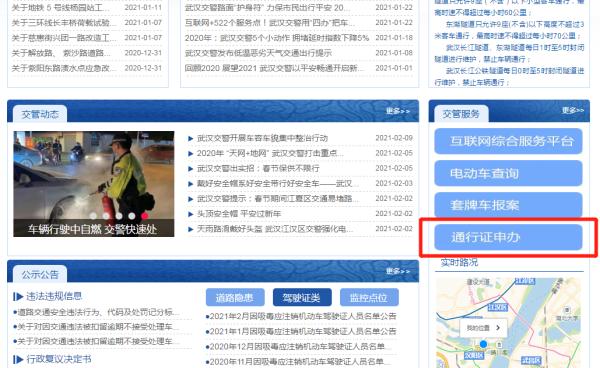Open the real-time traffic map

[x=509, y=322]
